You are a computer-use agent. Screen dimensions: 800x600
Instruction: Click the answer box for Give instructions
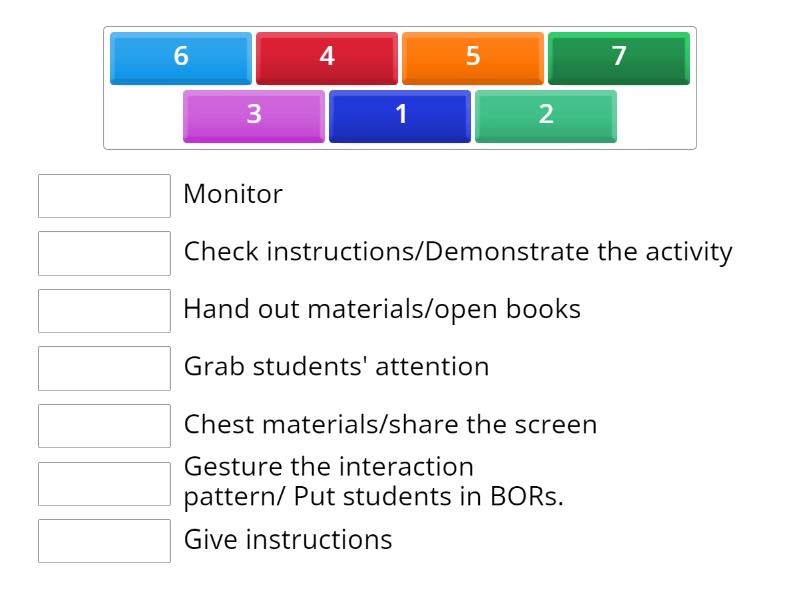coord(104,541)
